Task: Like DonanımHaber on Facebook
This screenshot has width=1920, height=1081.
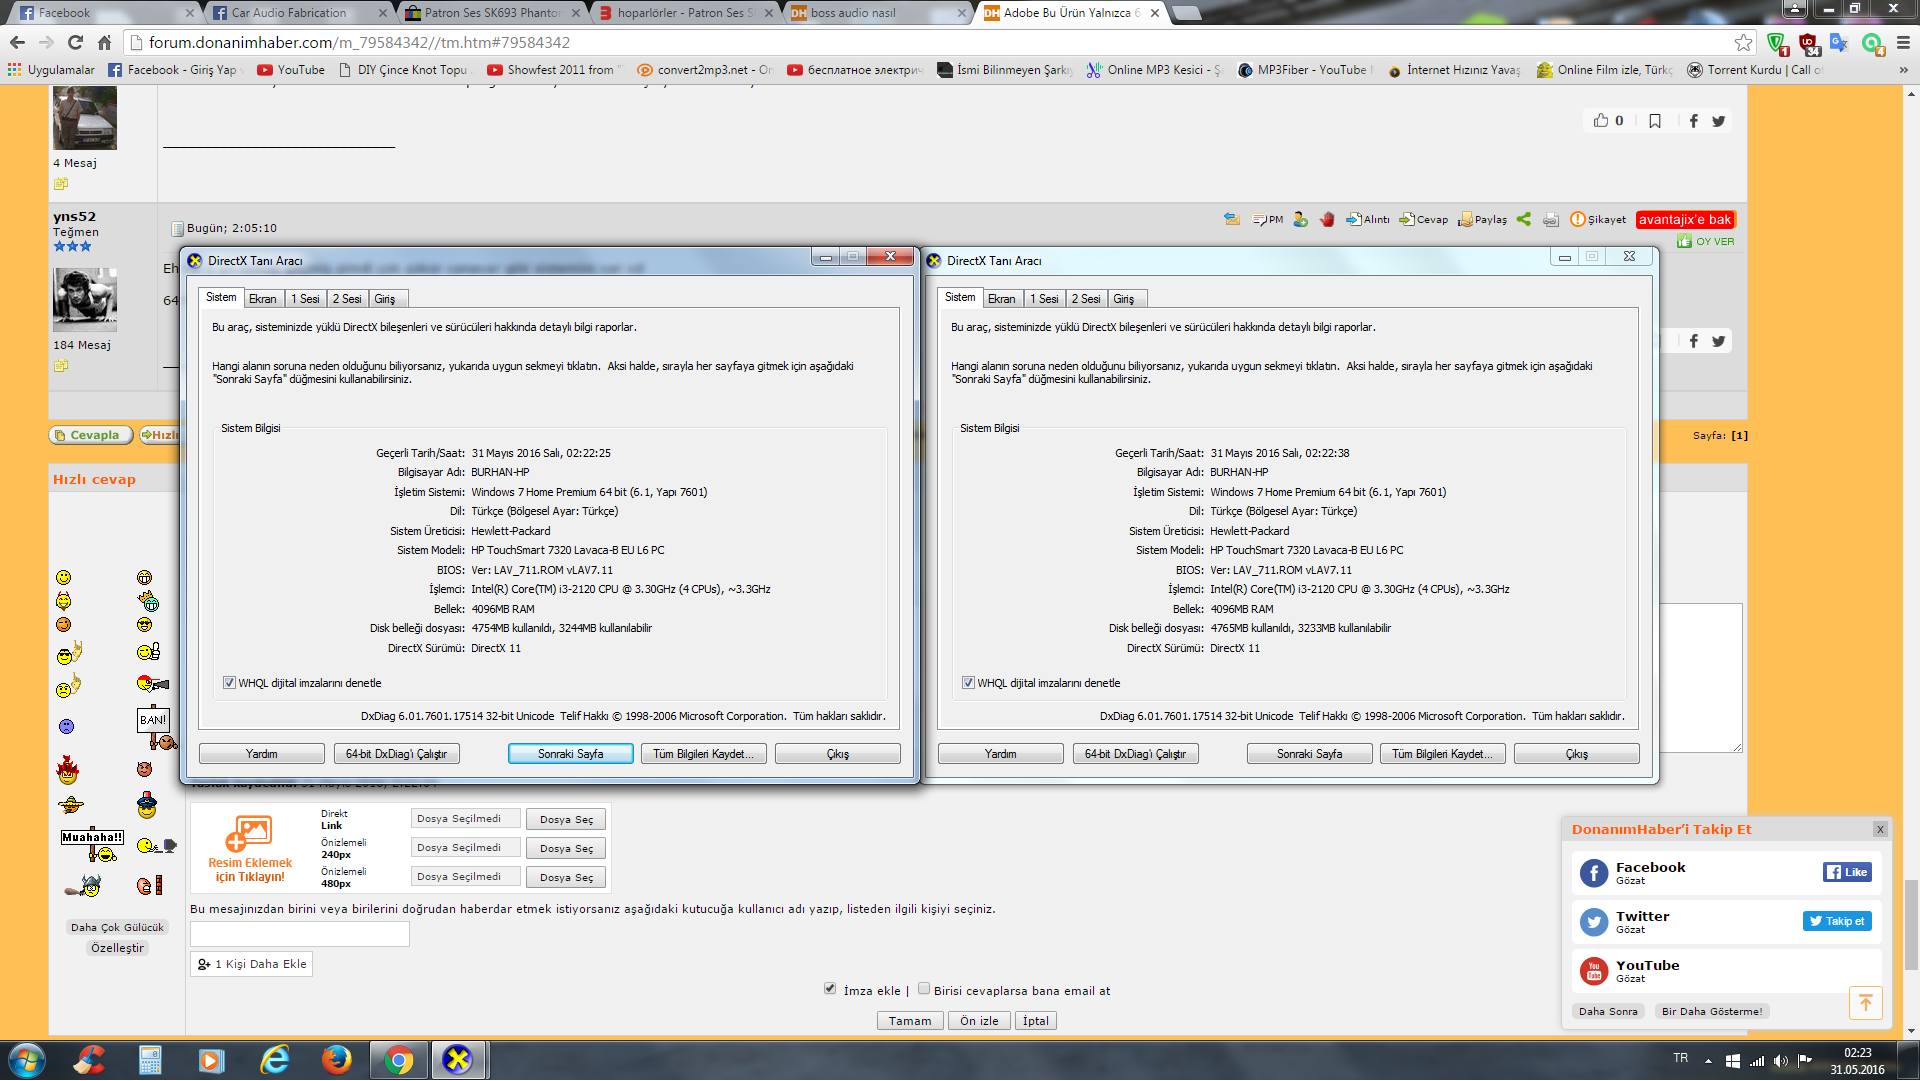Action: [x=1846, y=872]
